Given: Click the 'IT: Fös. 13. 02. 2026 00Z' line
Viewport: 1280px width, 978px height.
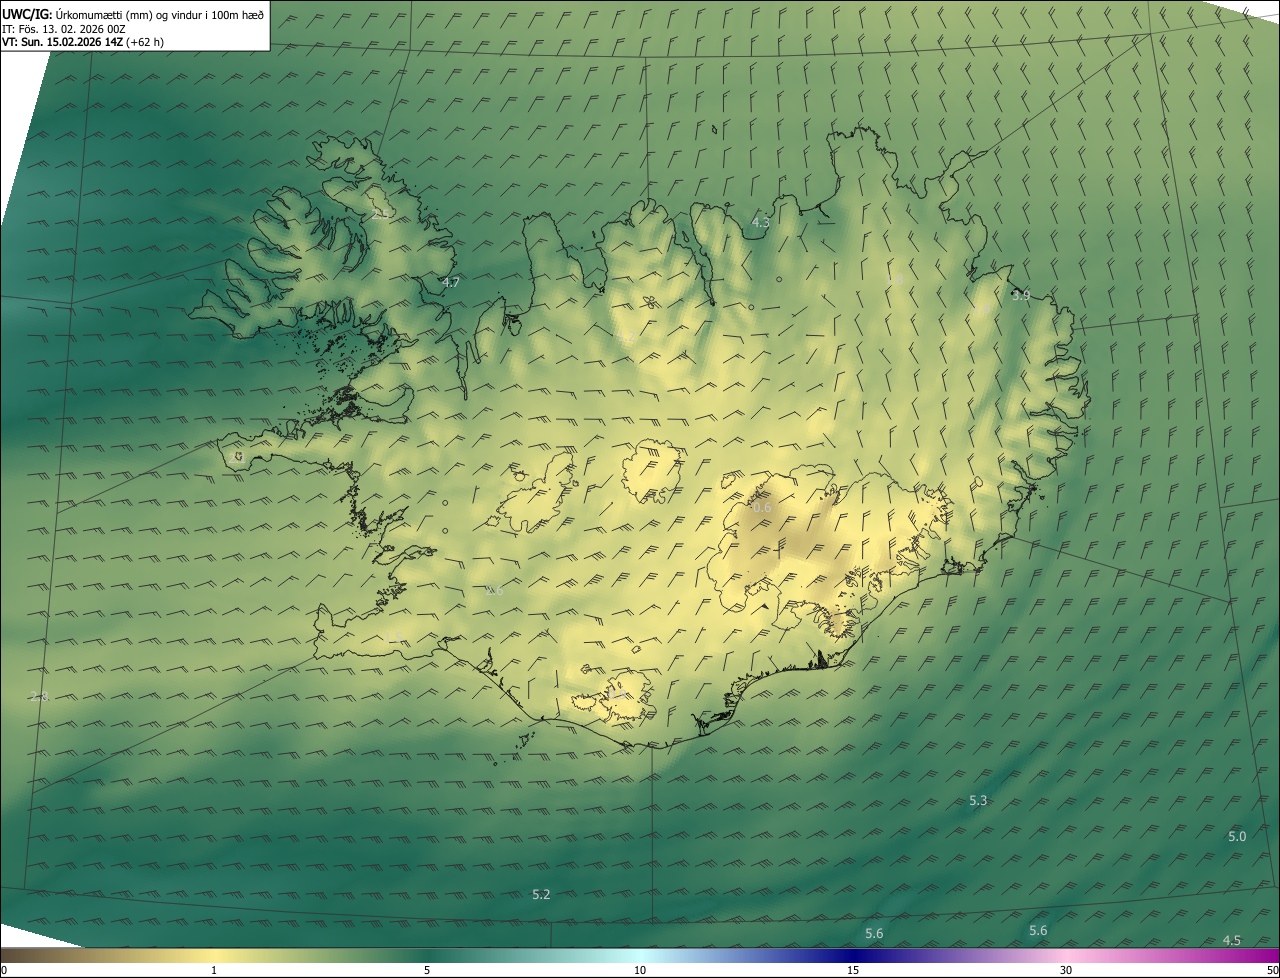Looking at the screenshot, I should click(x=64, y=29).
